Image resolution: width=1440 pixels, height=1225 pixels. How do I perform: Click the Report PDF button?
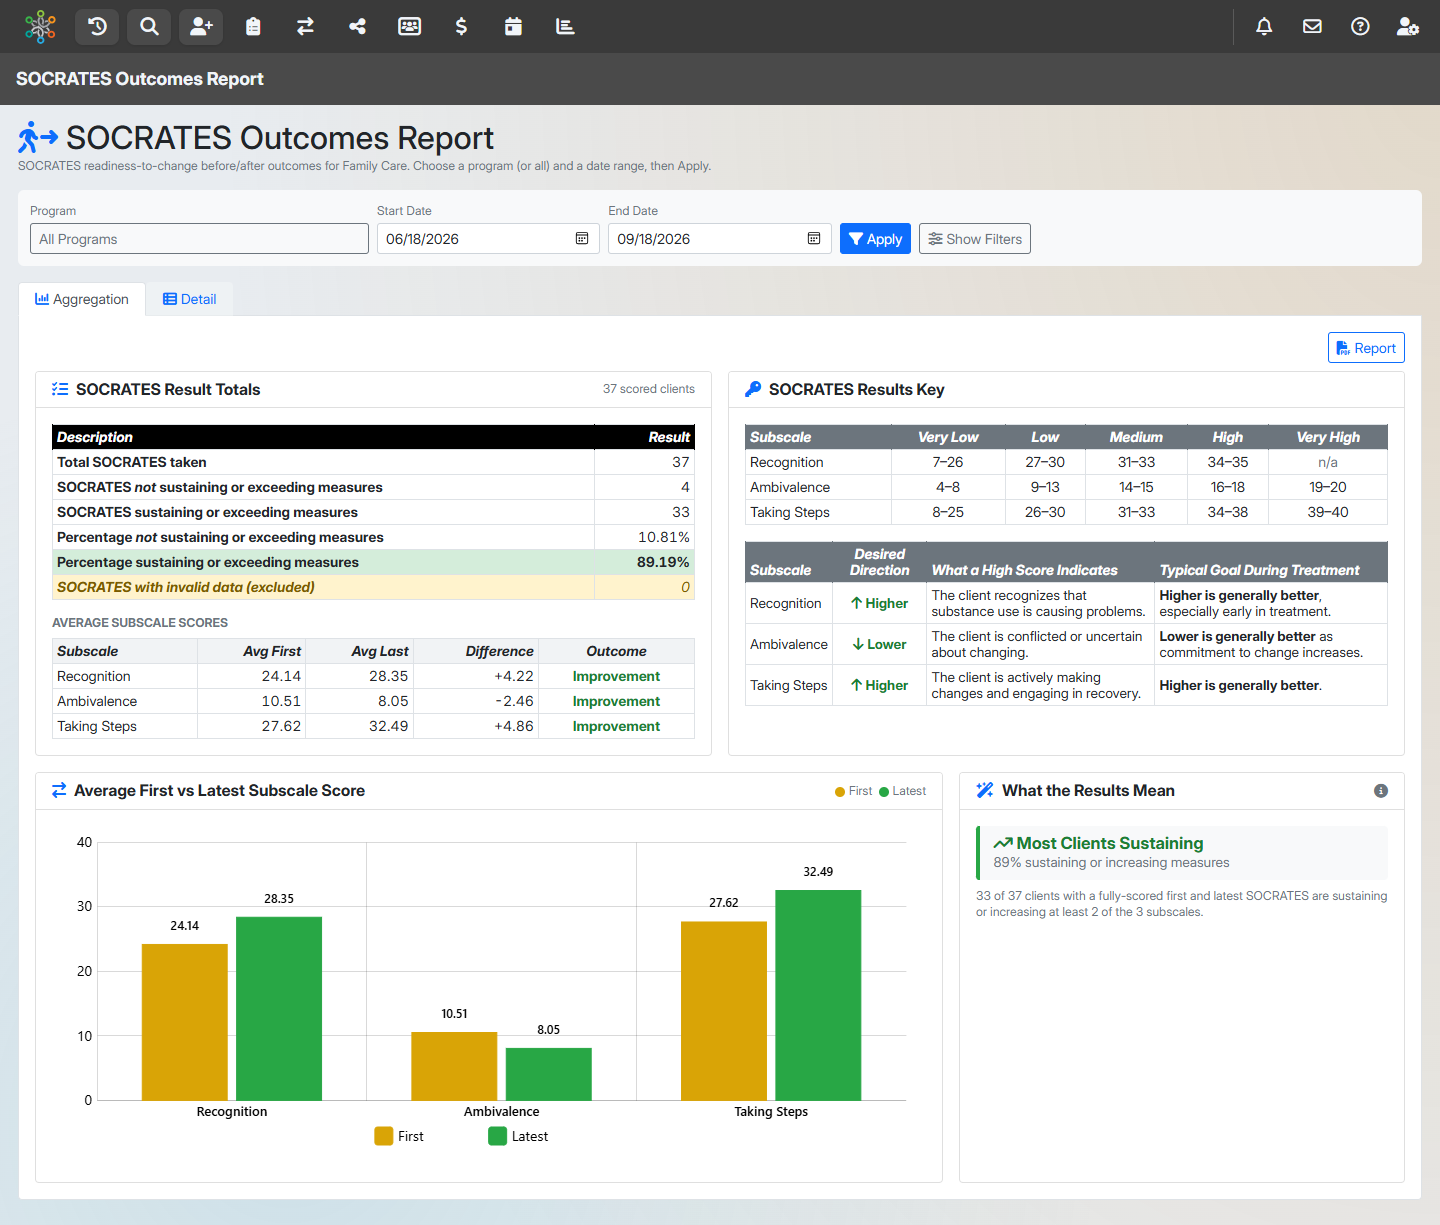tap(1366, 348)
